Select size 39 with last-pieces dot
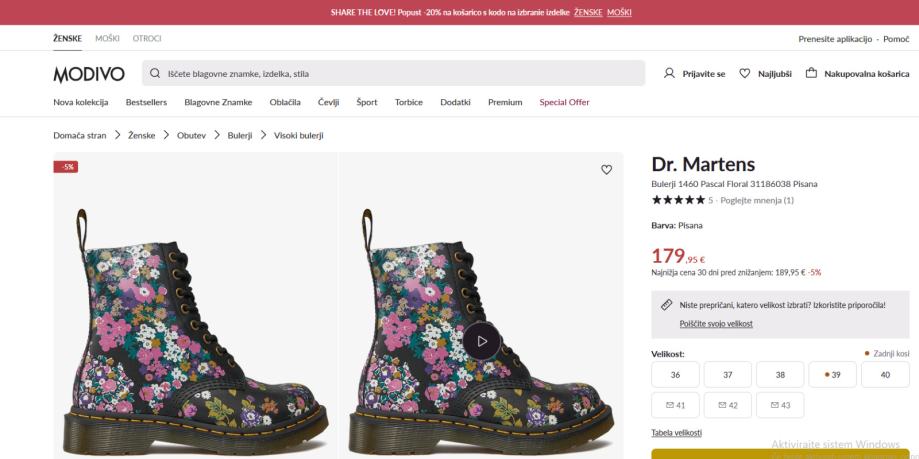The width and height of the screenshot is (919, 459). tap(832, 375)
